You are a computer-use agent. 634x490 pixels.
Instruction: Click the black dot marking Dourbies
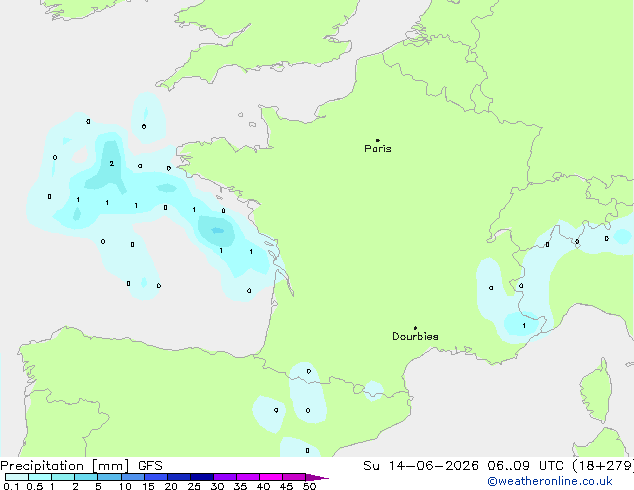[x=415, y=328]
